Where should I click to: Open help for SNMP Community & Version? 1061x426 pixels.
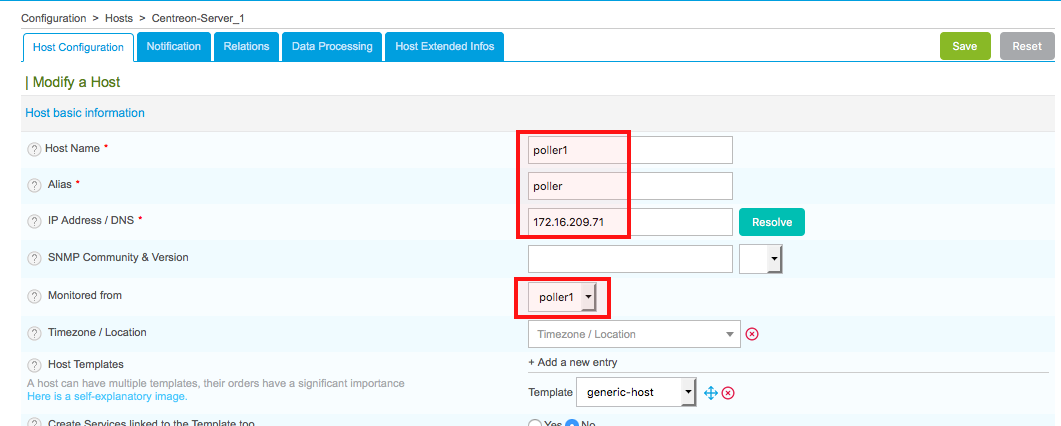pyautogui.click(x=34, y=259)
